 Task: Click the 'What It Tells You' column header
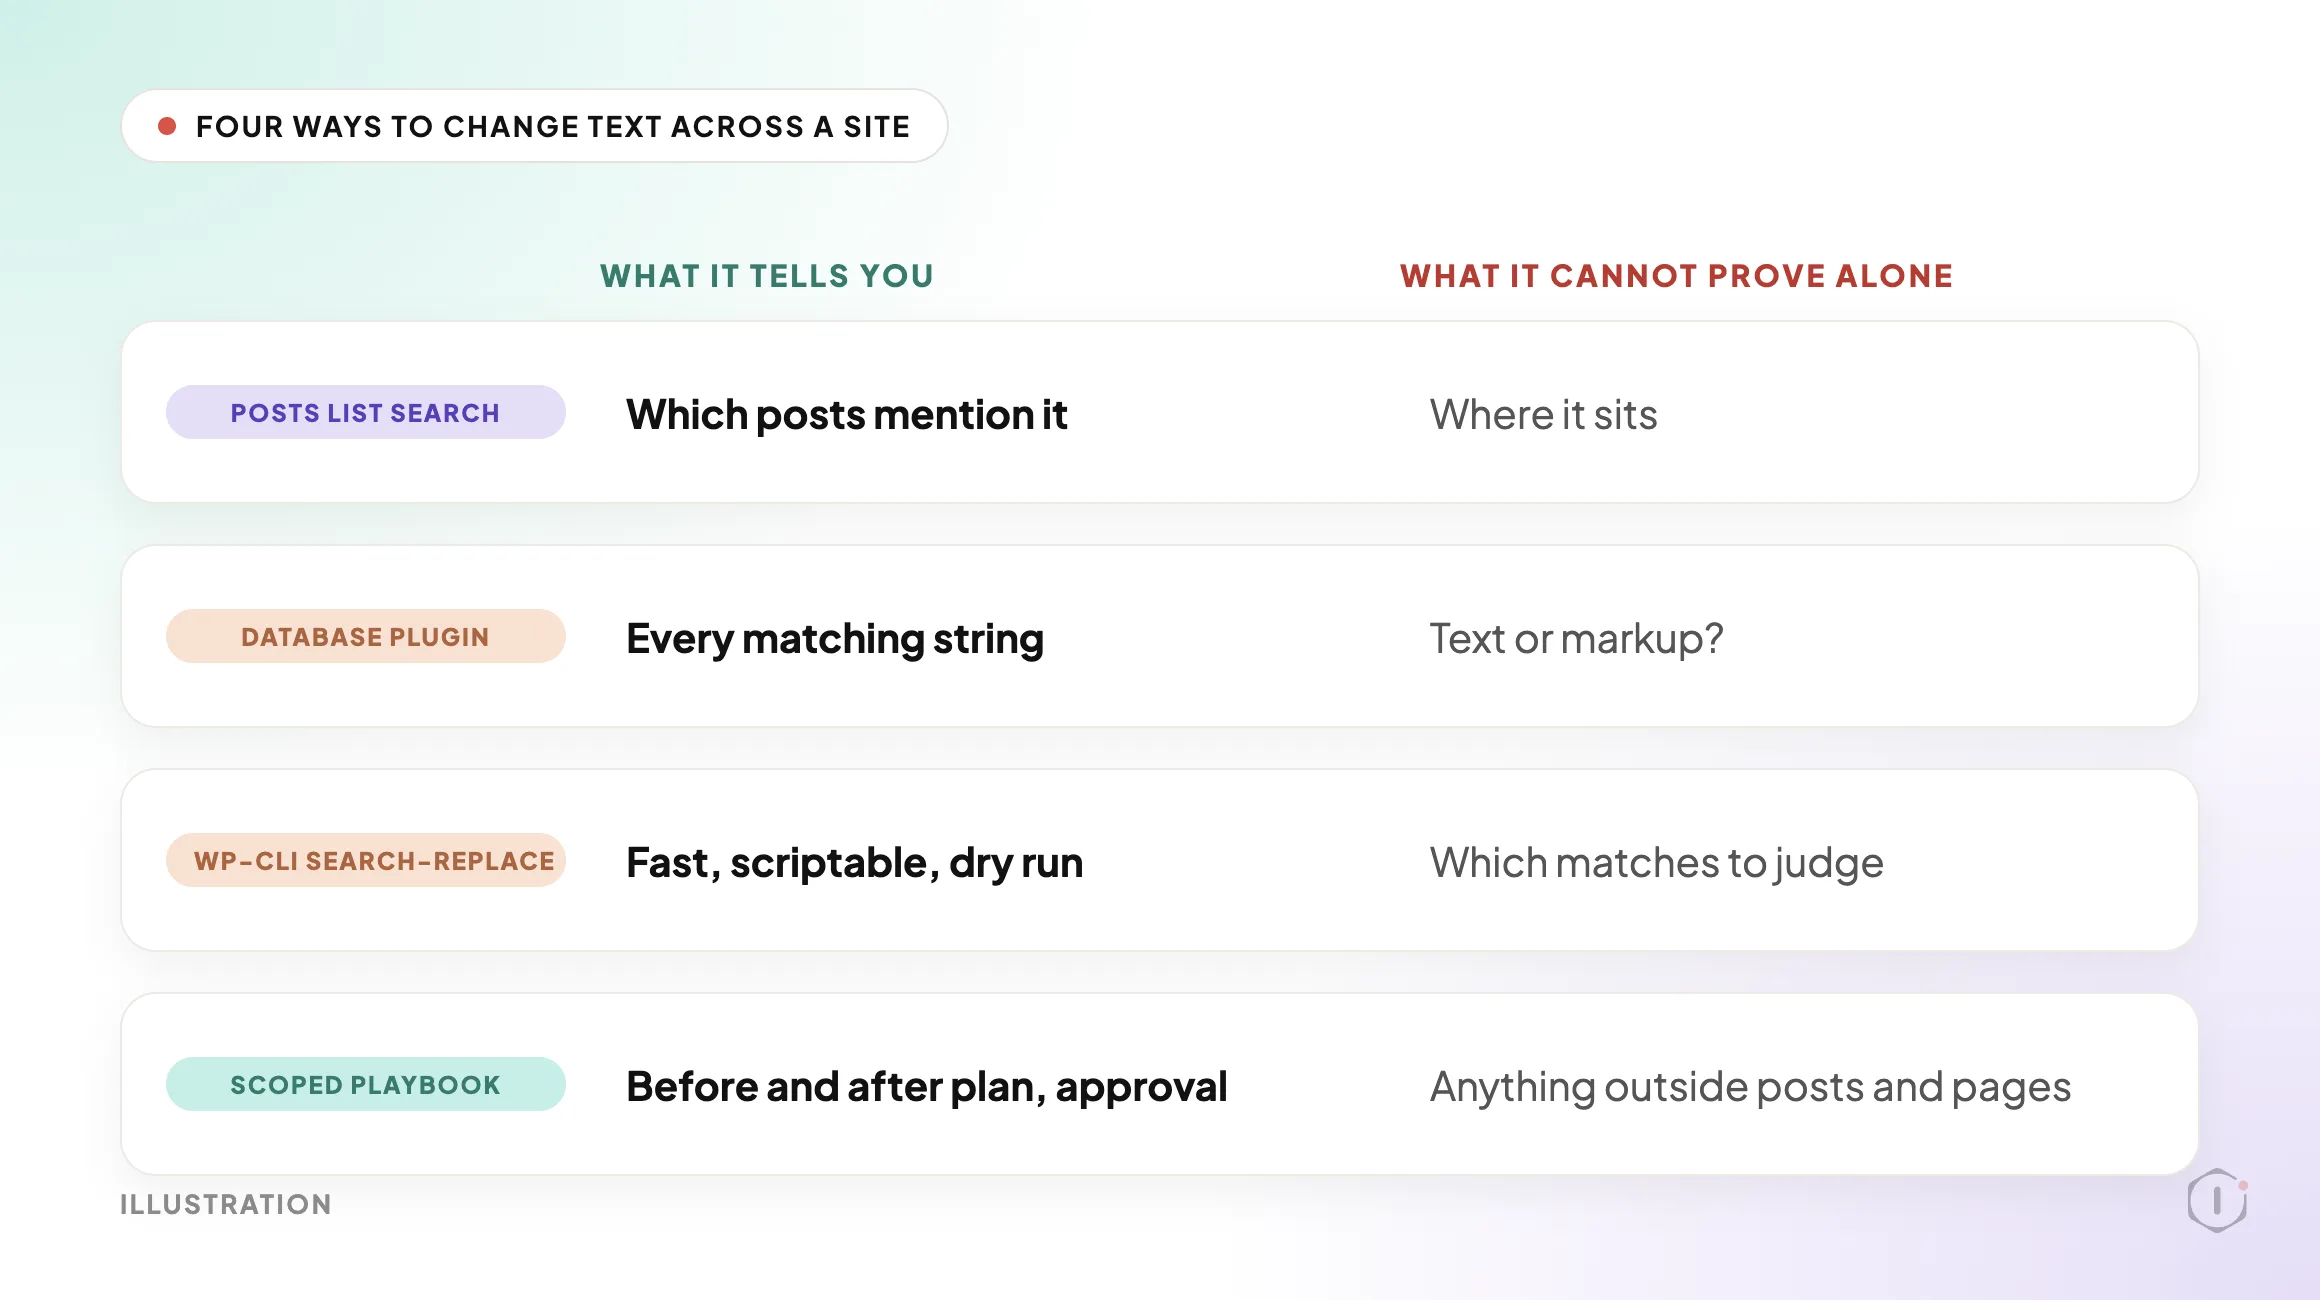767,276
